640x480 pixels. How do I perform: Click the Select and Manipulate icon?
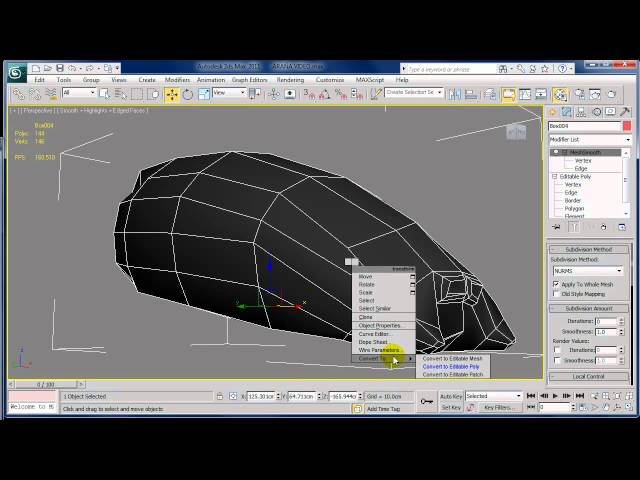click(274, 95)
